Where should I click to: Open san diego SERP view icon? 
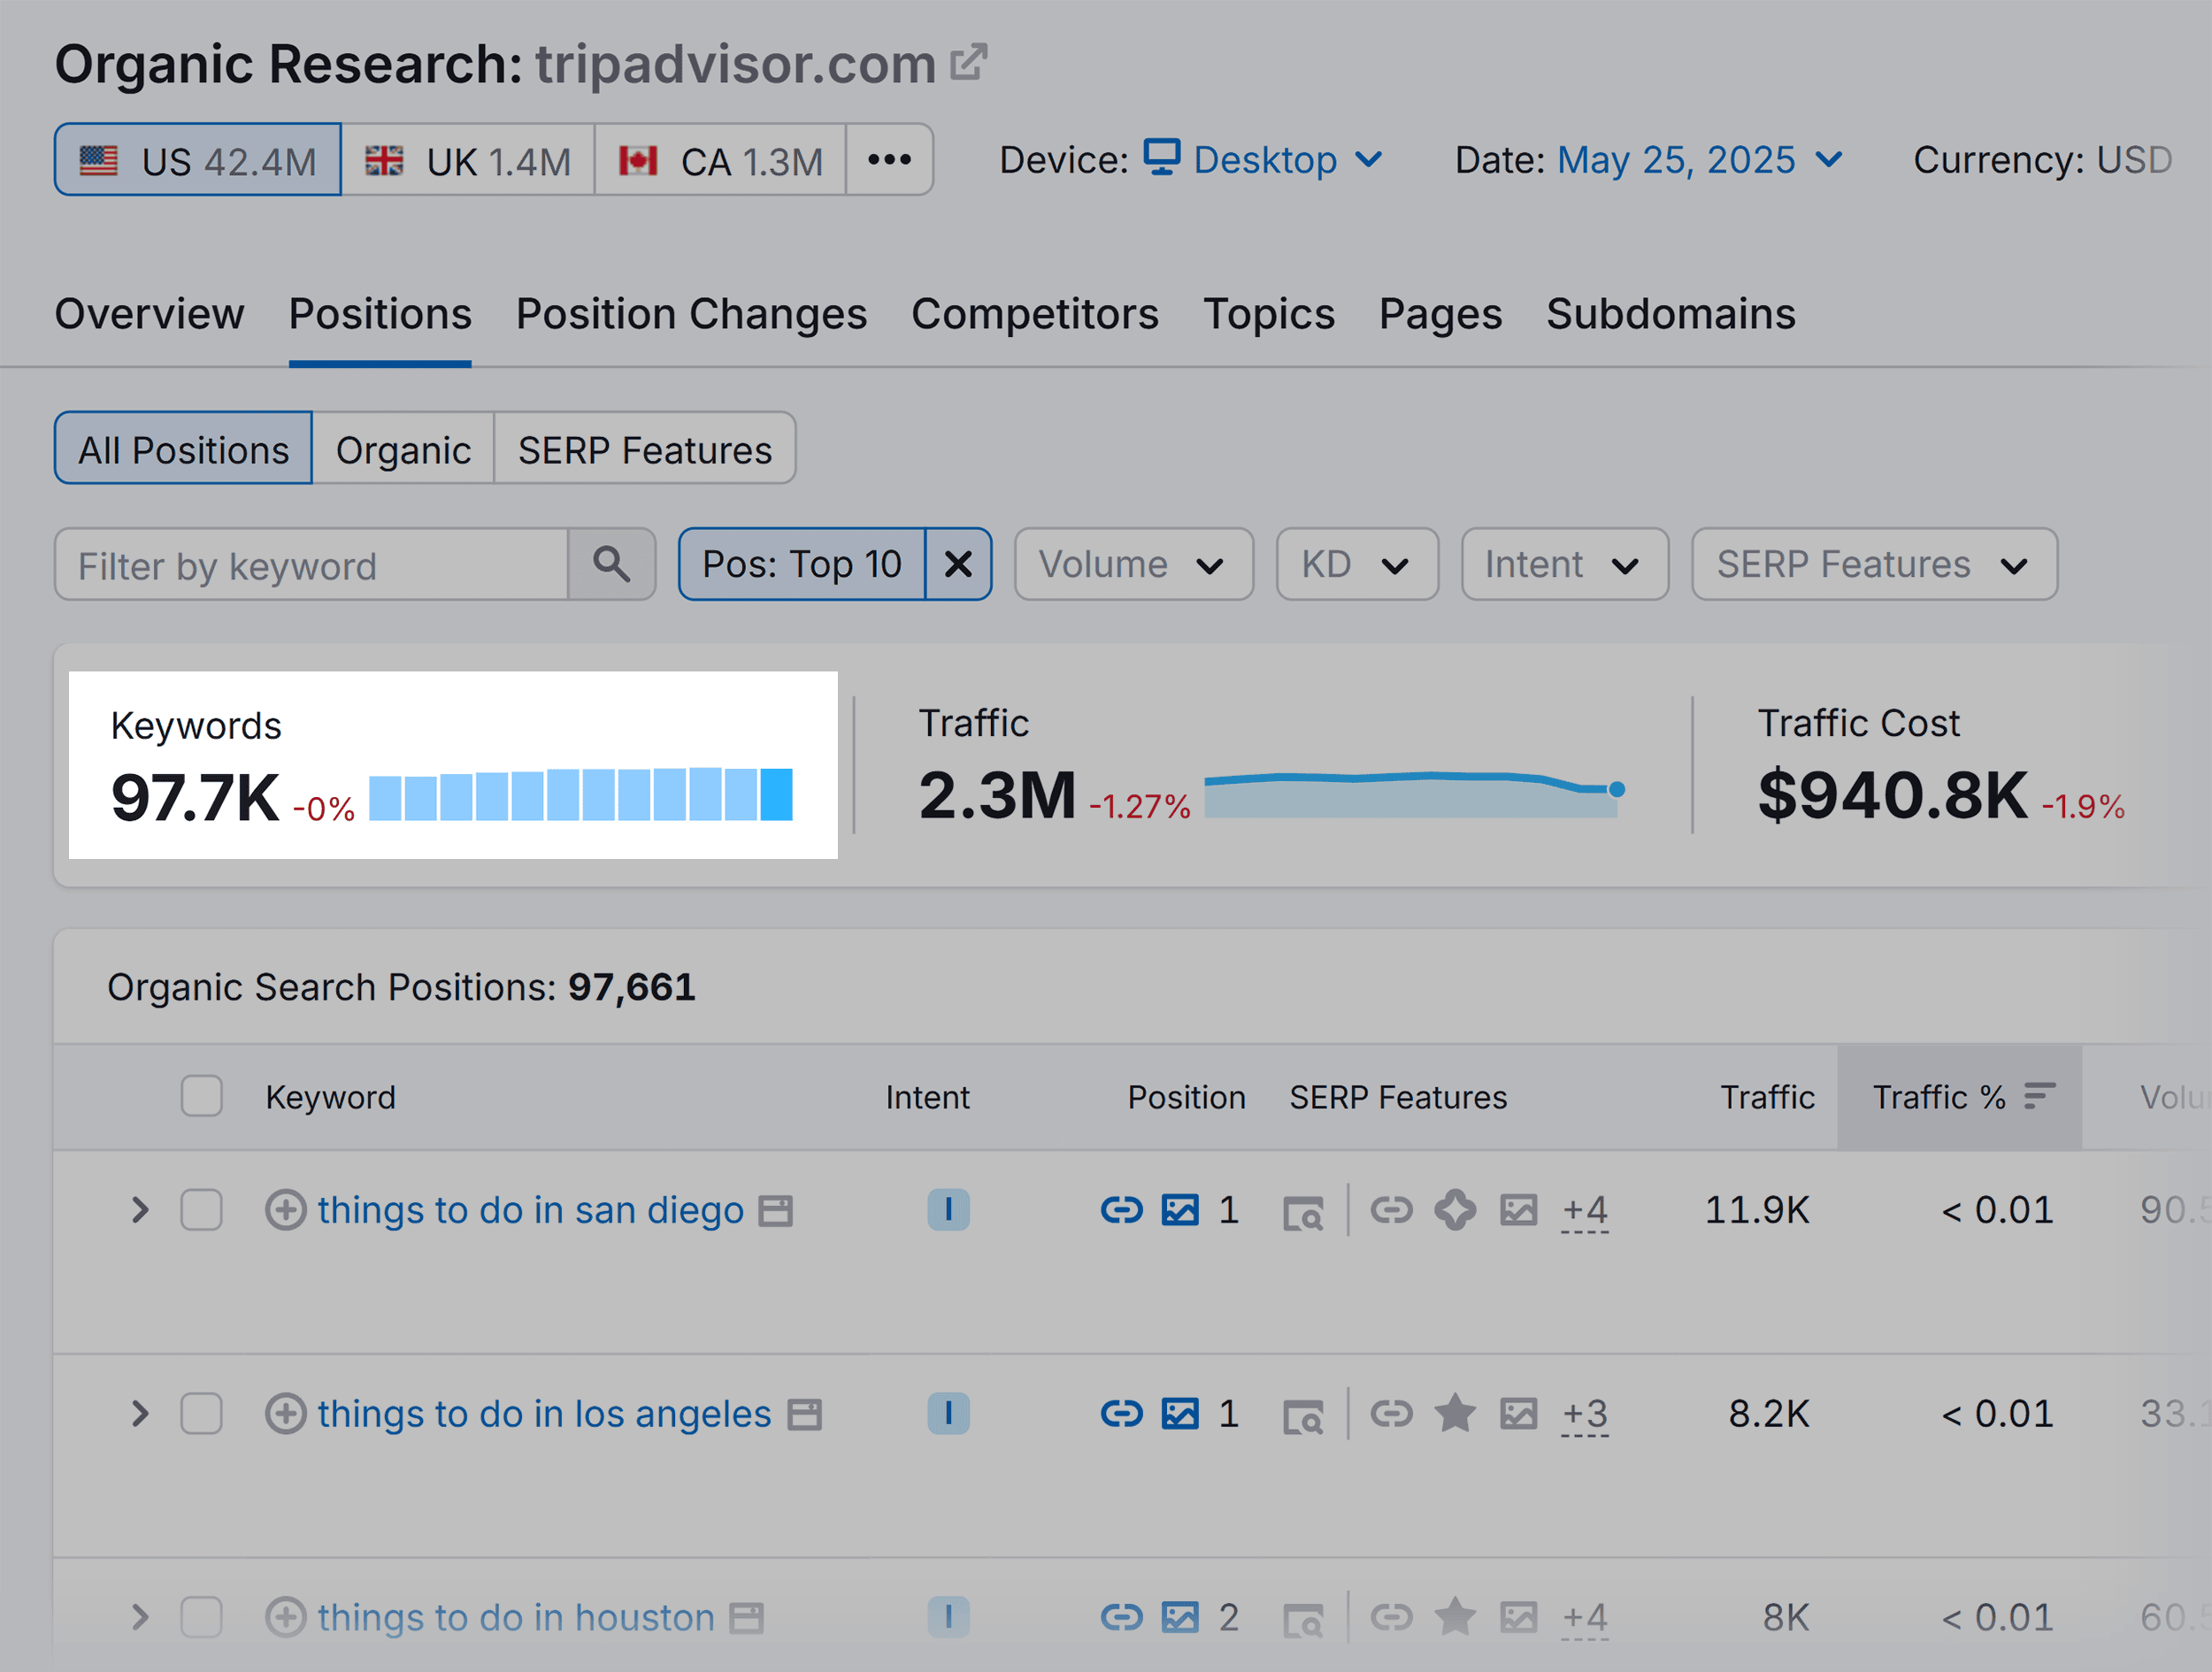coord(1303,1213)
